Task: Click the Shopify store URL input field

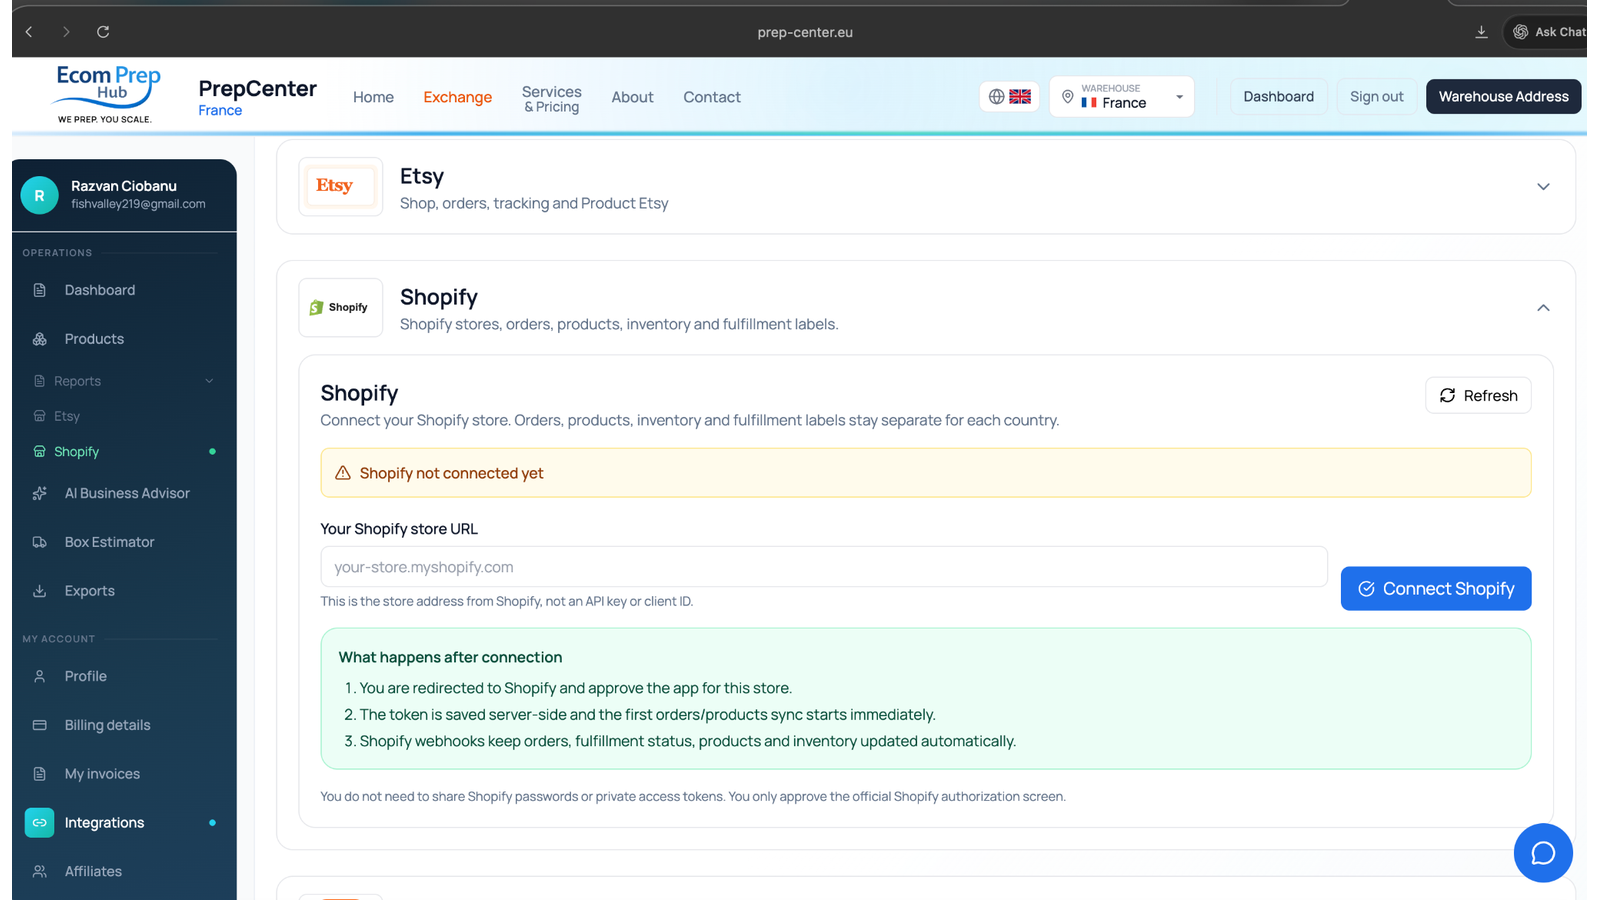Action: pyautogui.click(x=824, y=567)
